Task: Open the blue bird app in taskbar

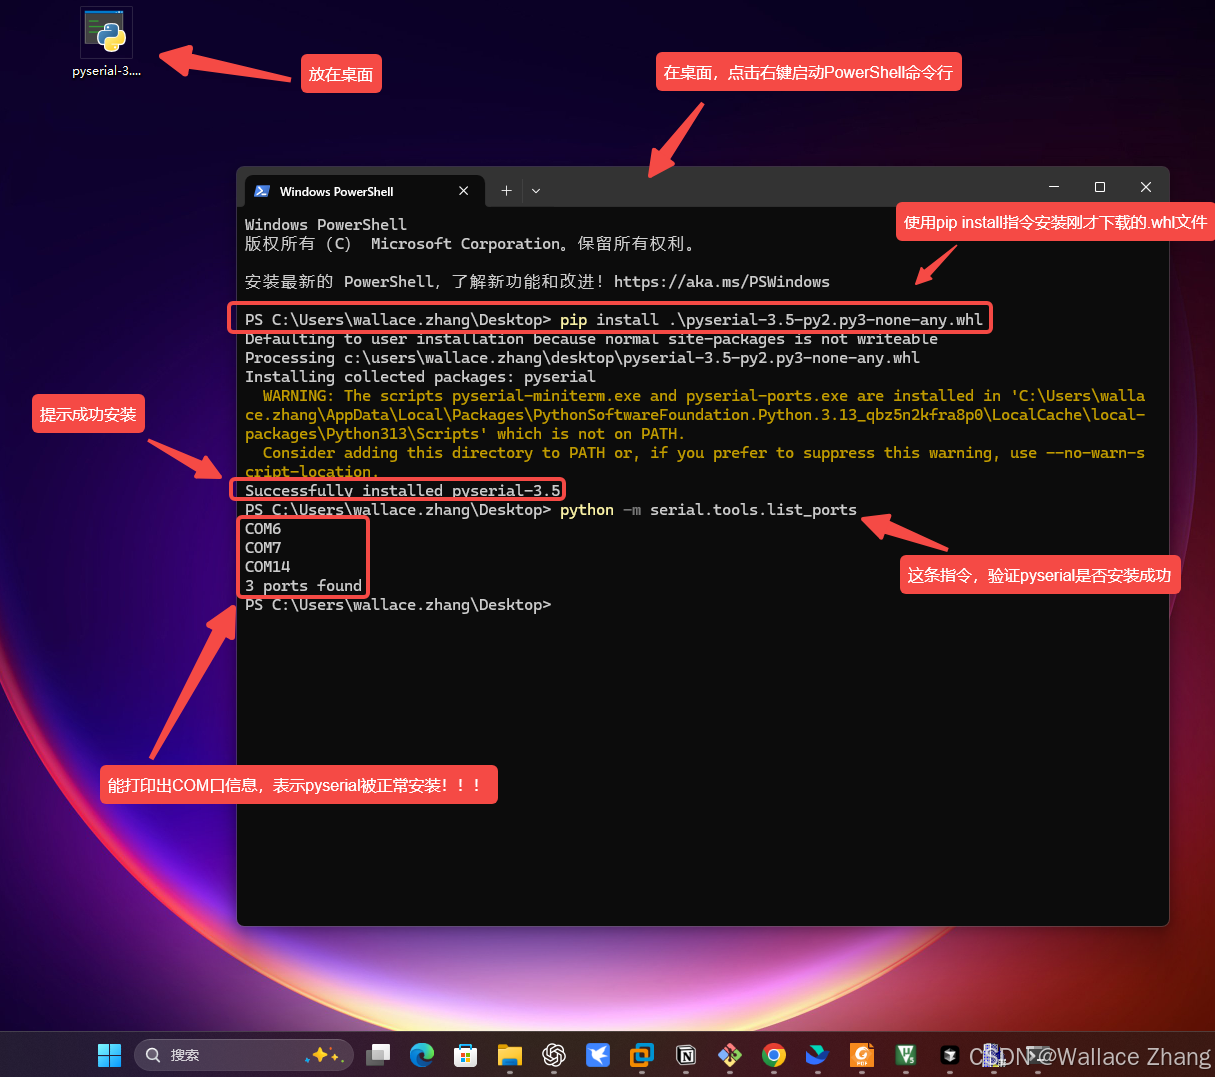Action: (598, 1055)
